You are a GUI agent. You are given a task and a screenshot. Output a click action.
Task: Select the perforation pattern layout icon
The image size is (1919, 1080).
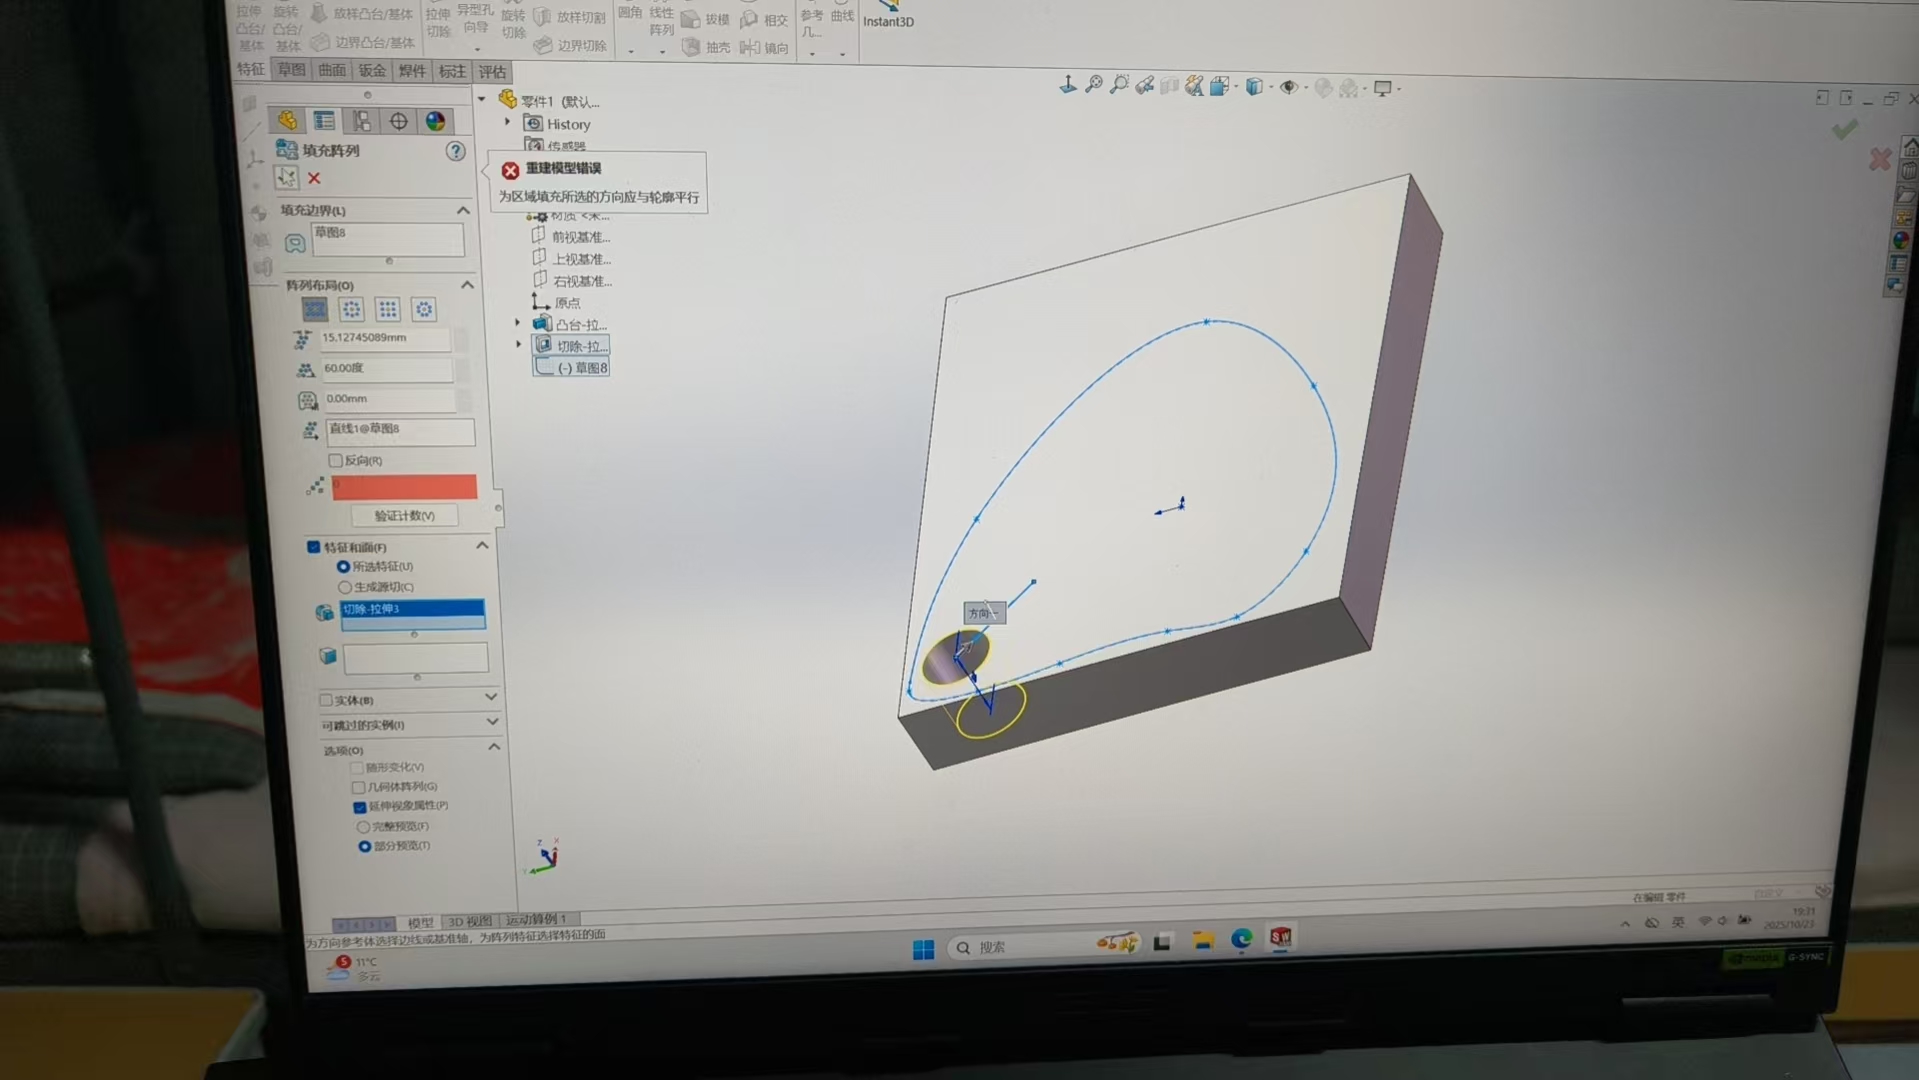tap(315, 309)
